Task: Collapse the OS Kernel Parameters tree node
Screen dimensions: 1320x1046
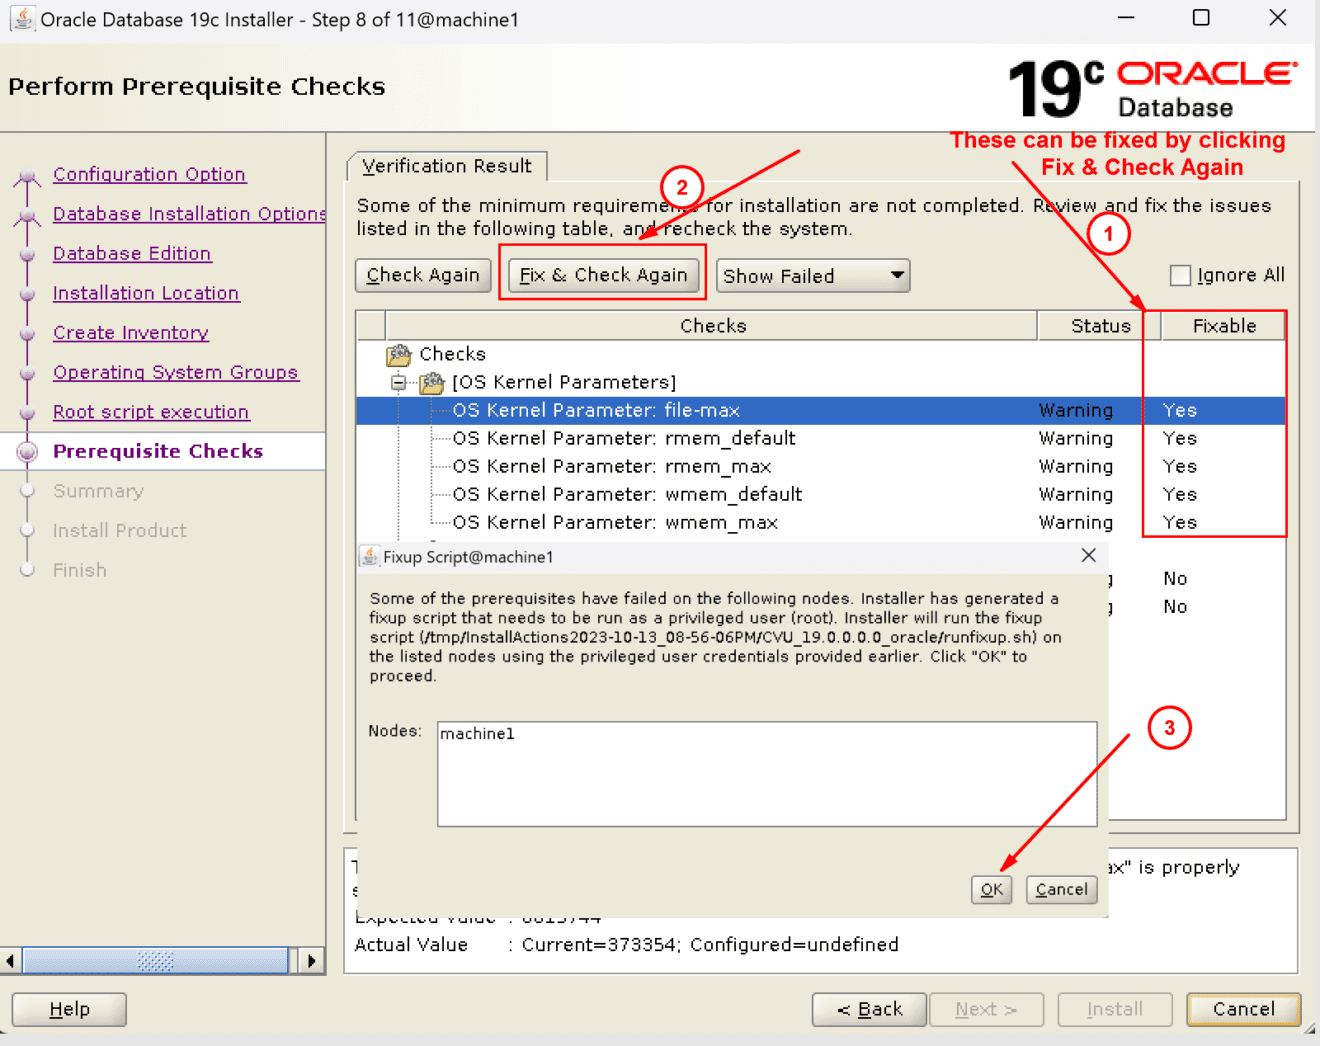Action: [398, 382]
